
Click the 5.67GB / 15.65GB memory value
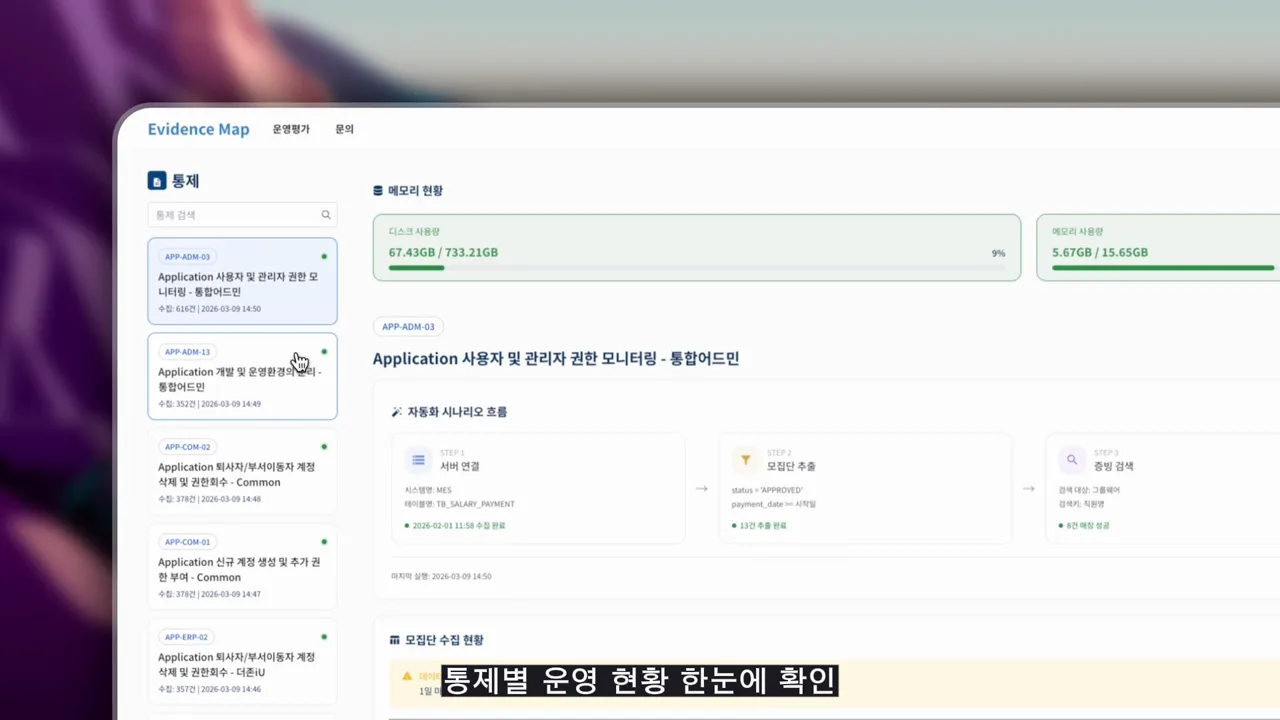coord(1100,252)
